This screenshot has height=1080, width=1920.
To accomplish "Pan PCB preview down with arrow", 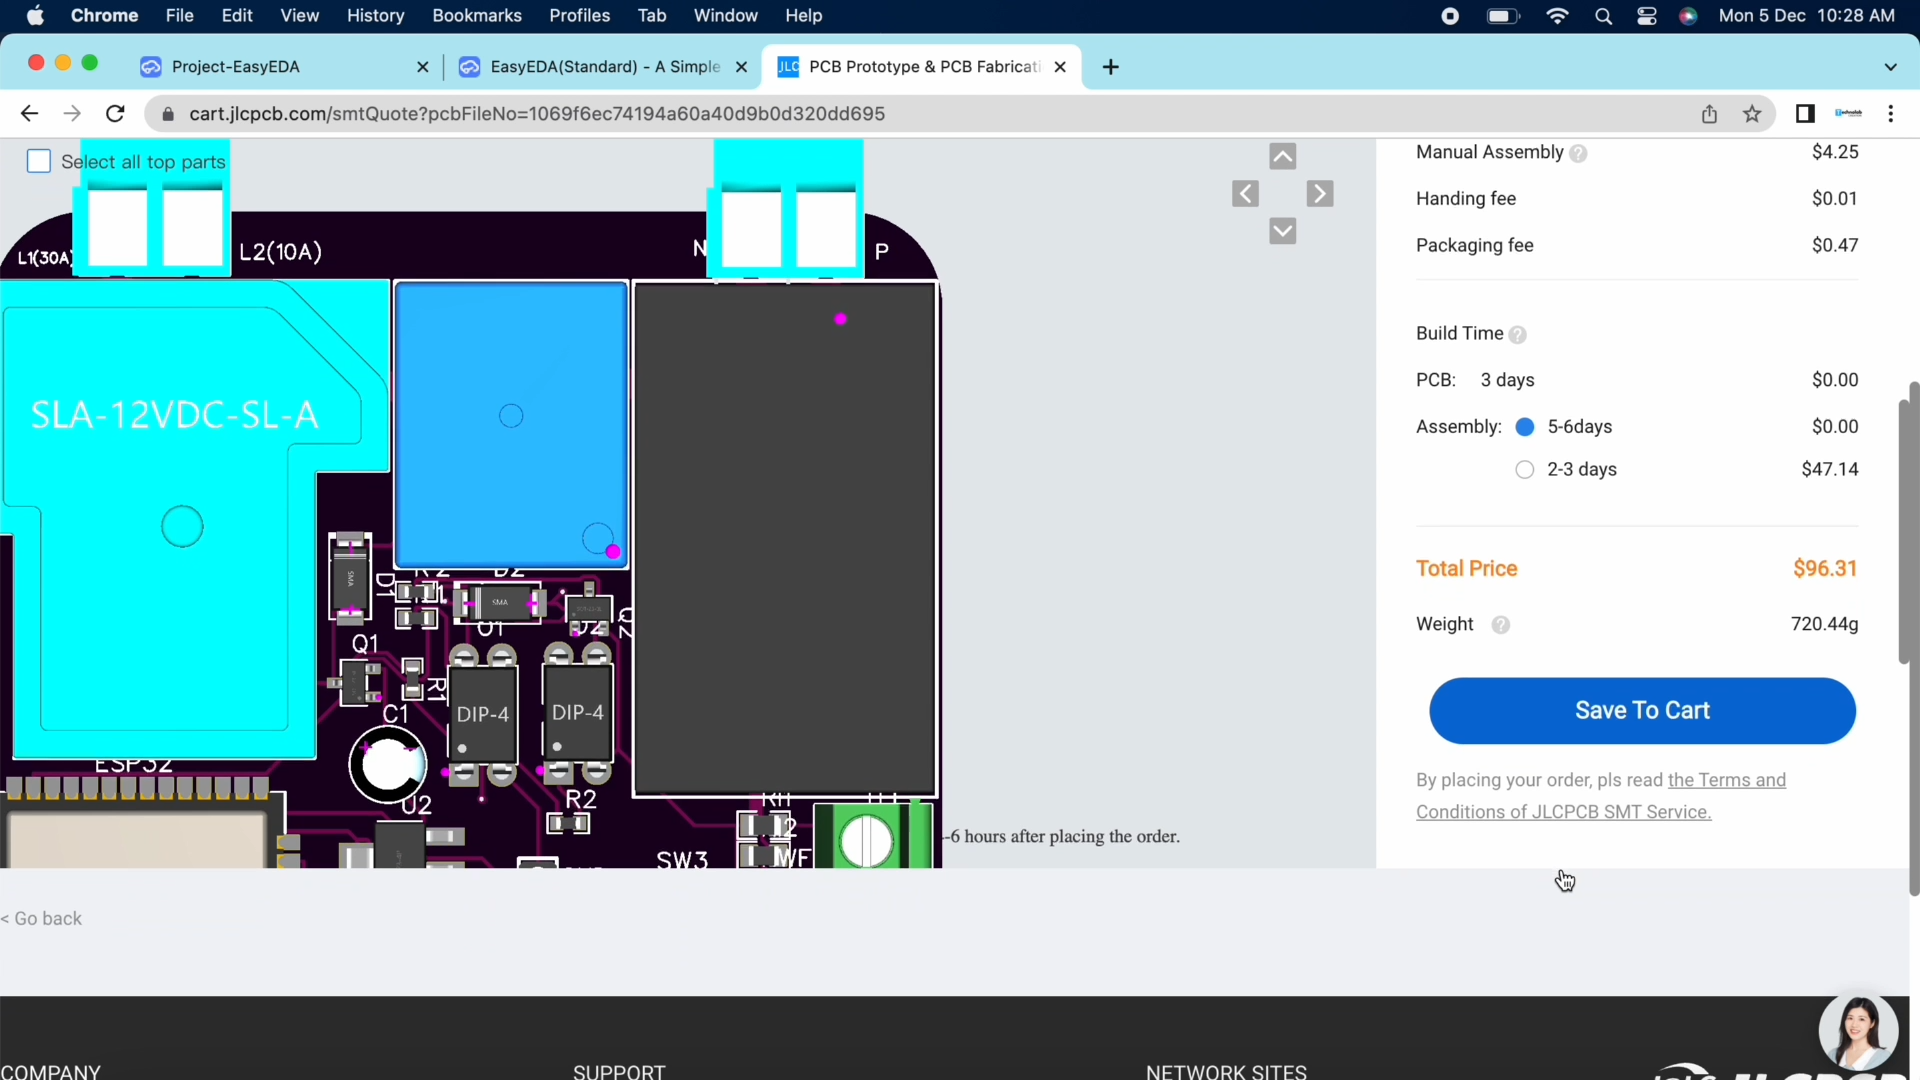I will coord(1282,231).
